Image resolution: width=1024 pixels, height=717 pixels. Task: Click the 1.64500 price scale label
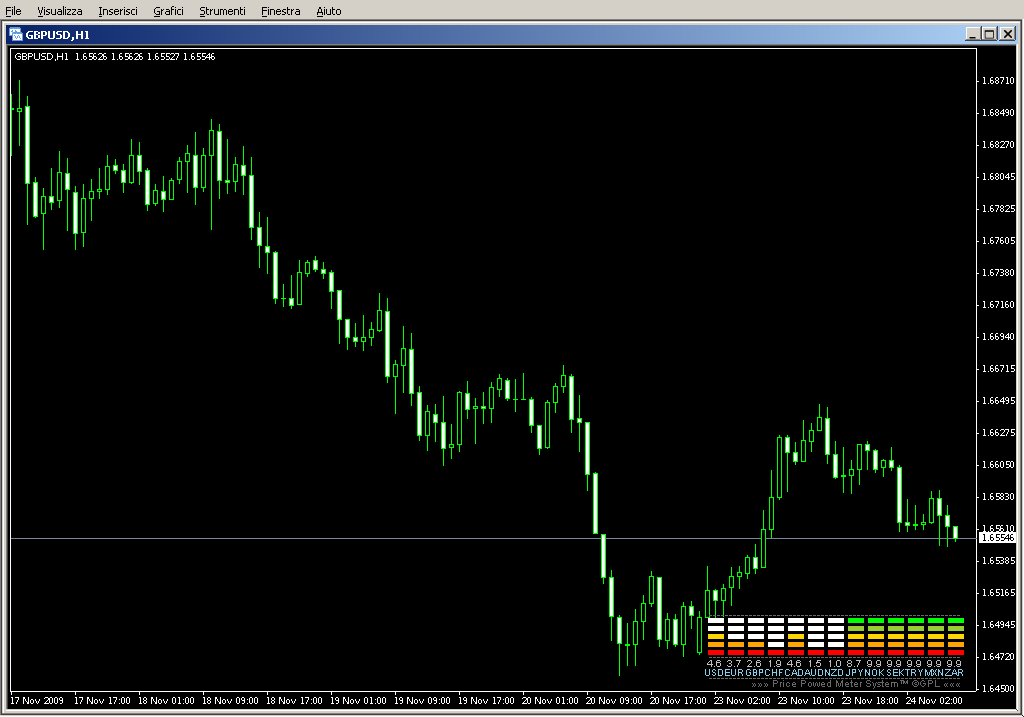(x=999, y=689)
